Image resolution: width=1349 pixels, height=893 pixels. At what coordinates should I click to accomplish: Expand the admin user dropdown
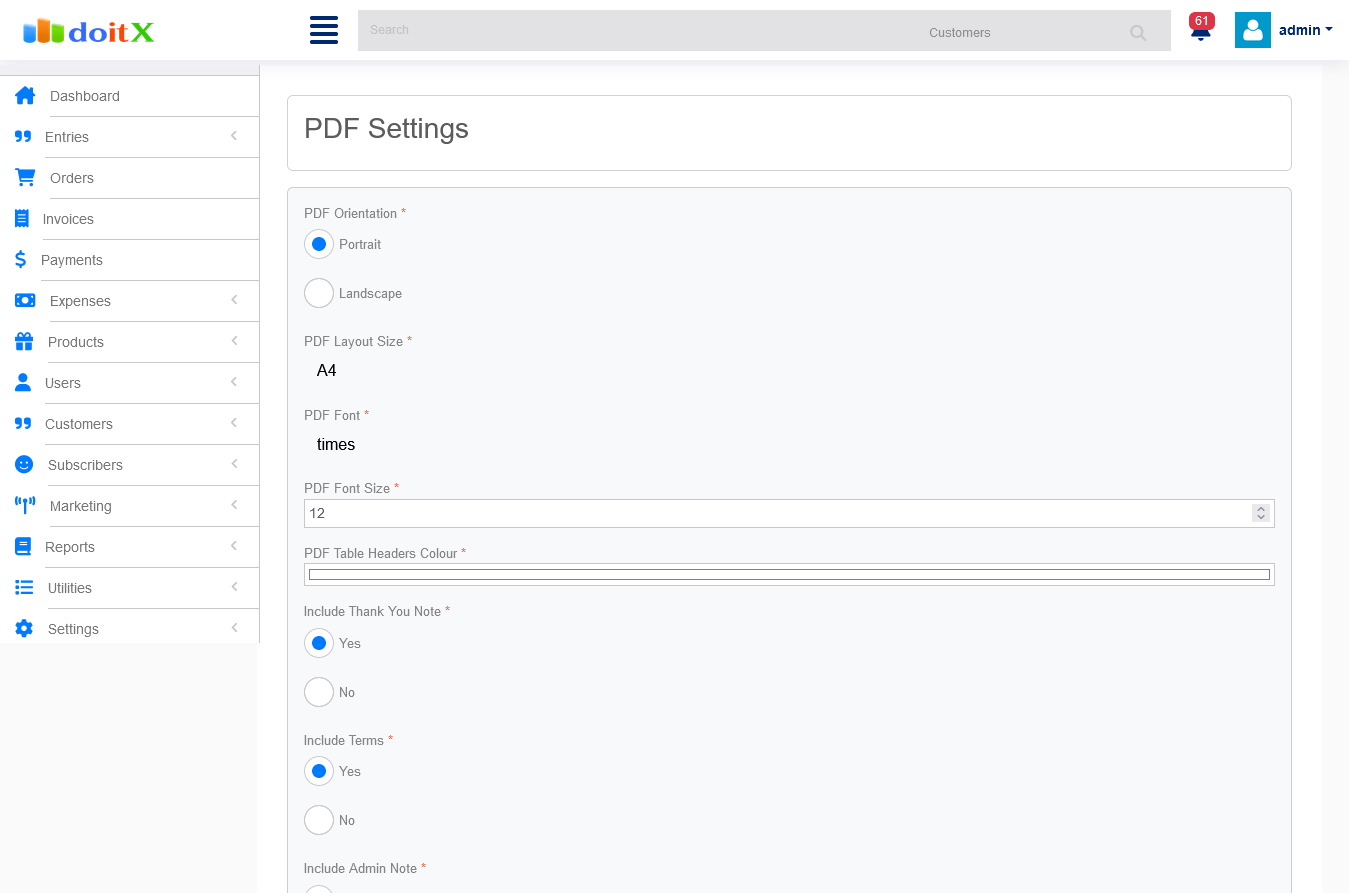(x=1305, y=30)
